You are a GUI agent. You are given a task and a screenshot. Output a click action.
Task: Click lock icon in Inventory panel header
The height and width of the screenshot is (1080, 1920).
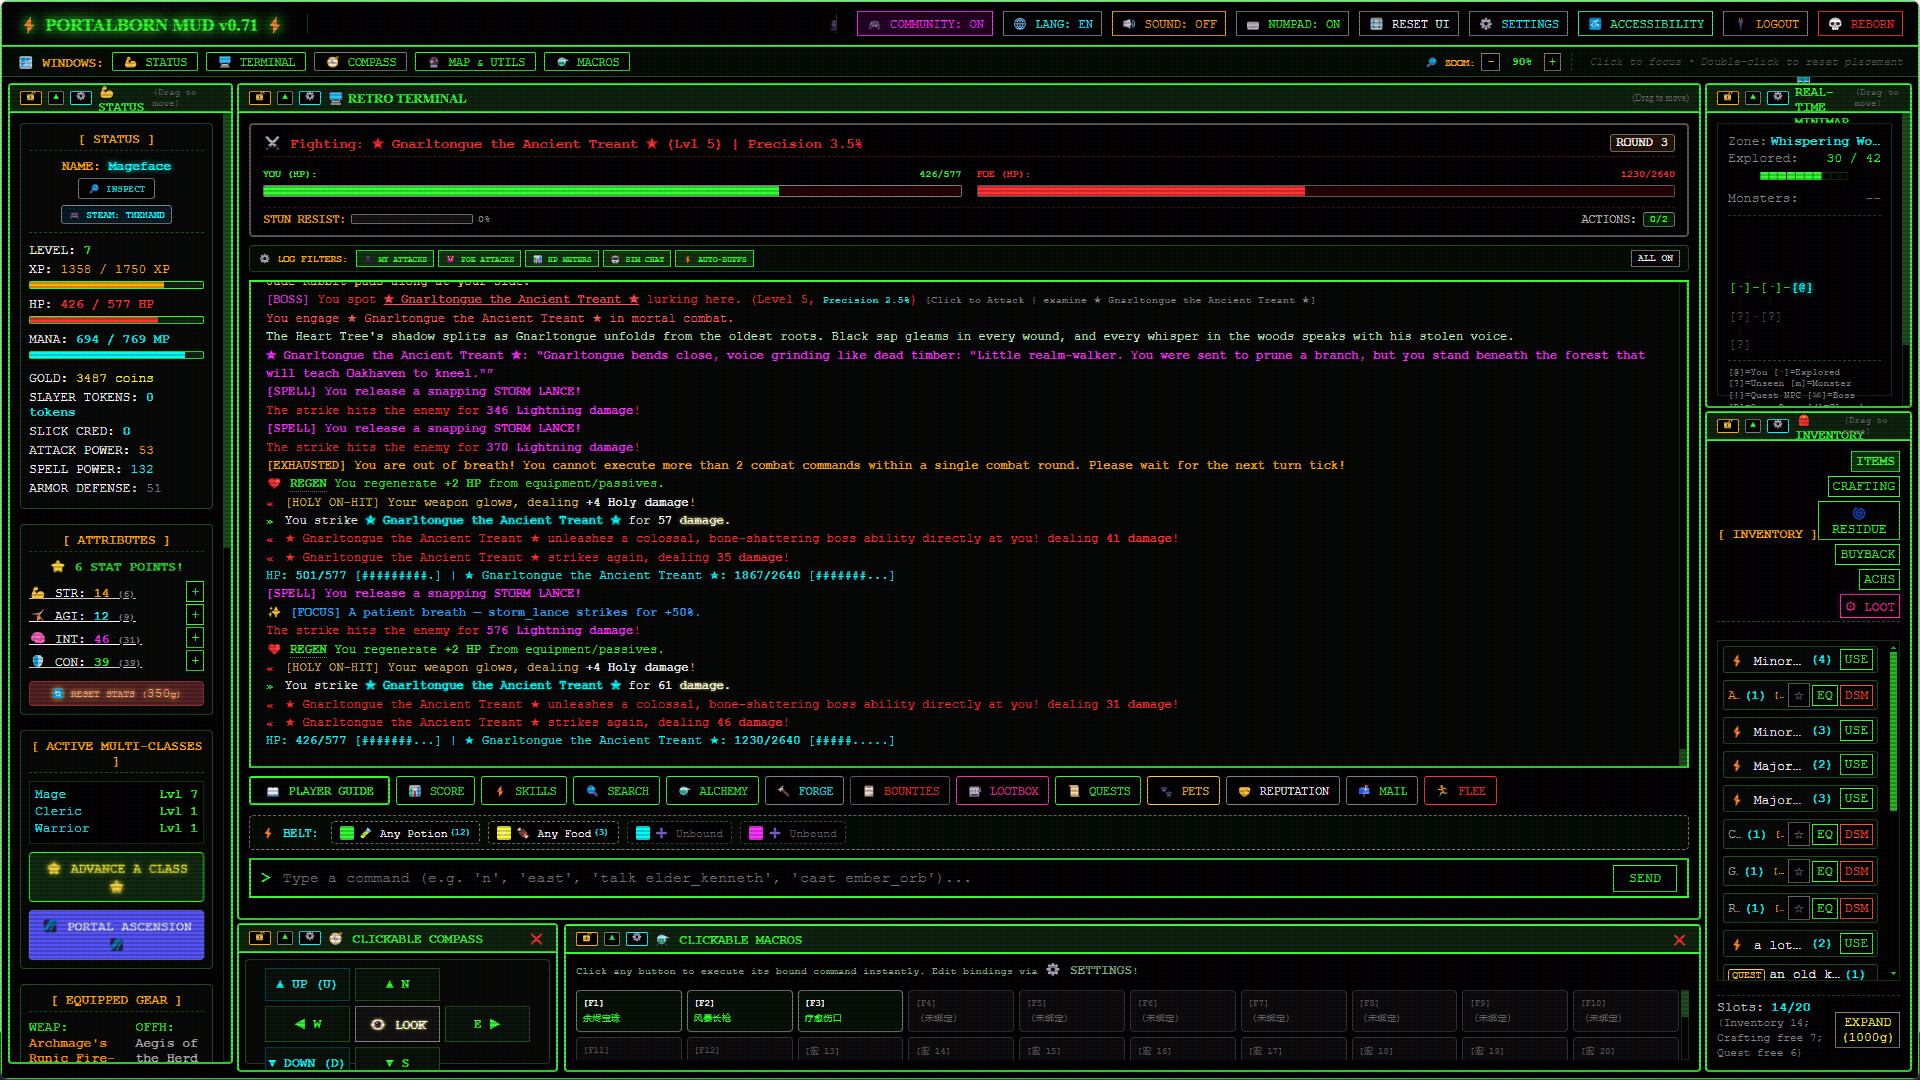[1728, 426]
